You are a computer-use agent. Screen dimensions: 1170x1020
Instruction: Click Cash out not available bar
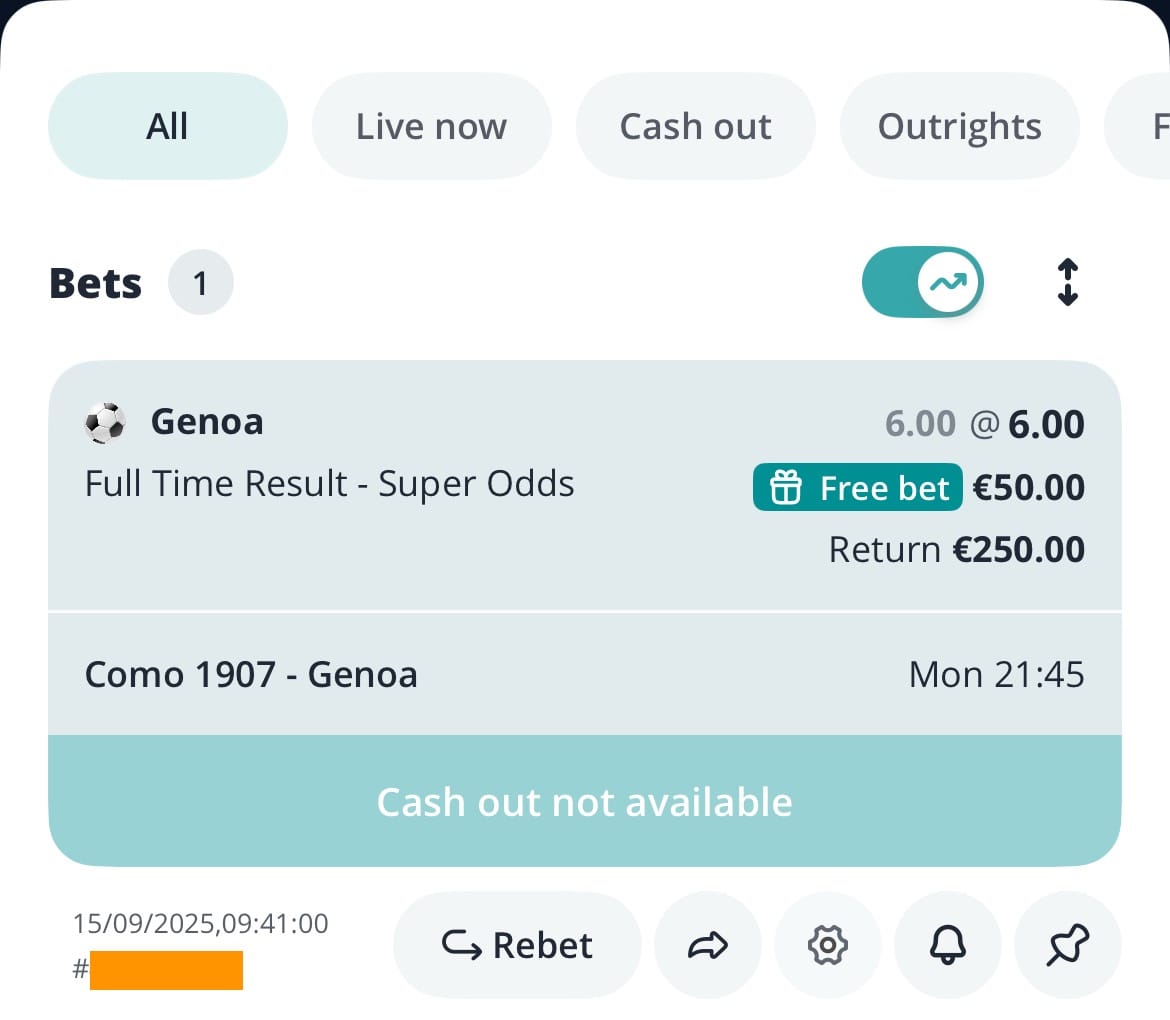click(584, 801)
